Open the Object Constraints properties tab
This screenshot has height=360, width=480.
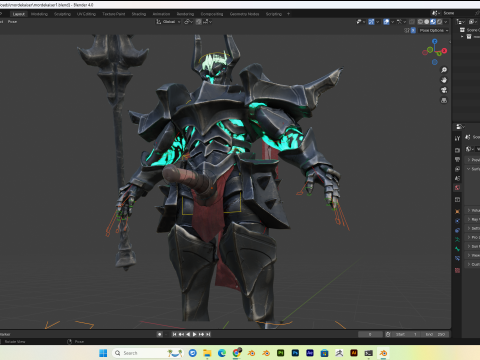[457, 230]
